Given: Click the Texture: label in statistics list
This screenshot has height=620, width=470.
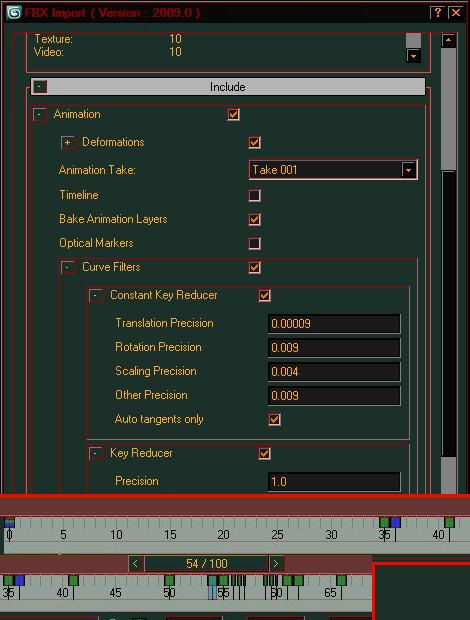Looking at the screenshot, I should tap(53, 39).
